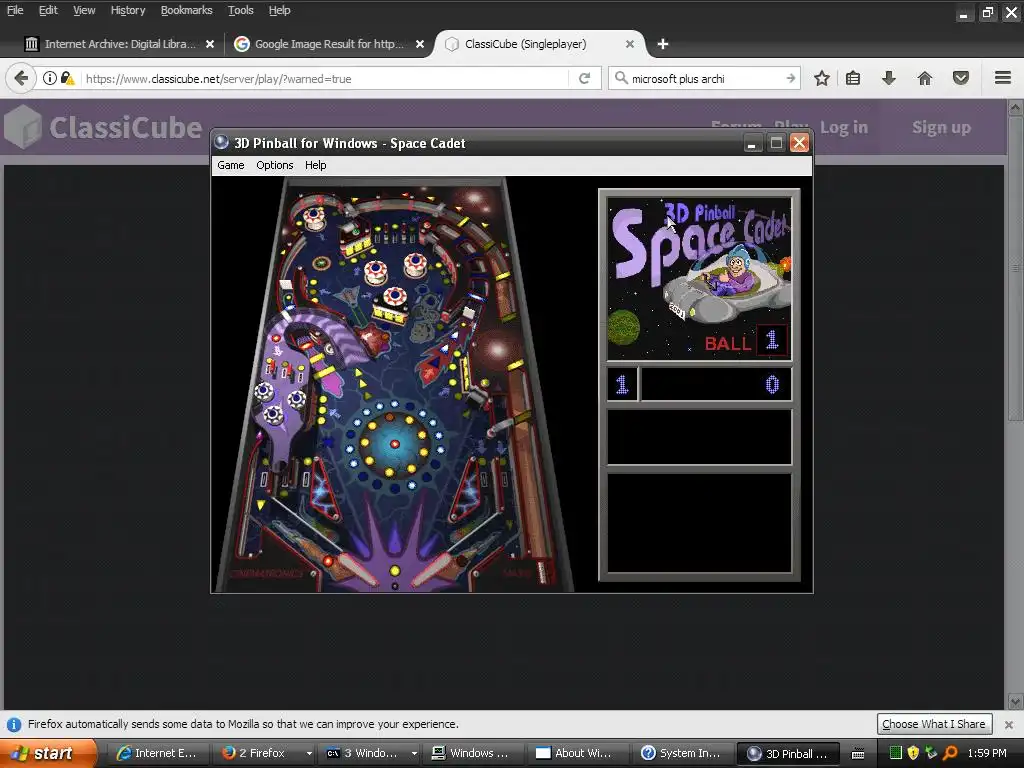Open Firefox File menu

click(15, 10)
